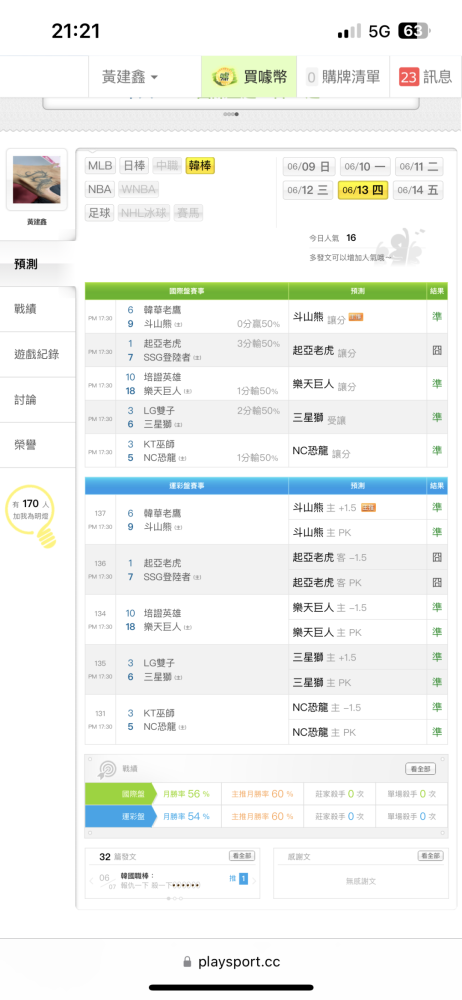Select the 韓棒 league filter
The height and width of the screenshot is (1000, 462).
tap(200, 166)
